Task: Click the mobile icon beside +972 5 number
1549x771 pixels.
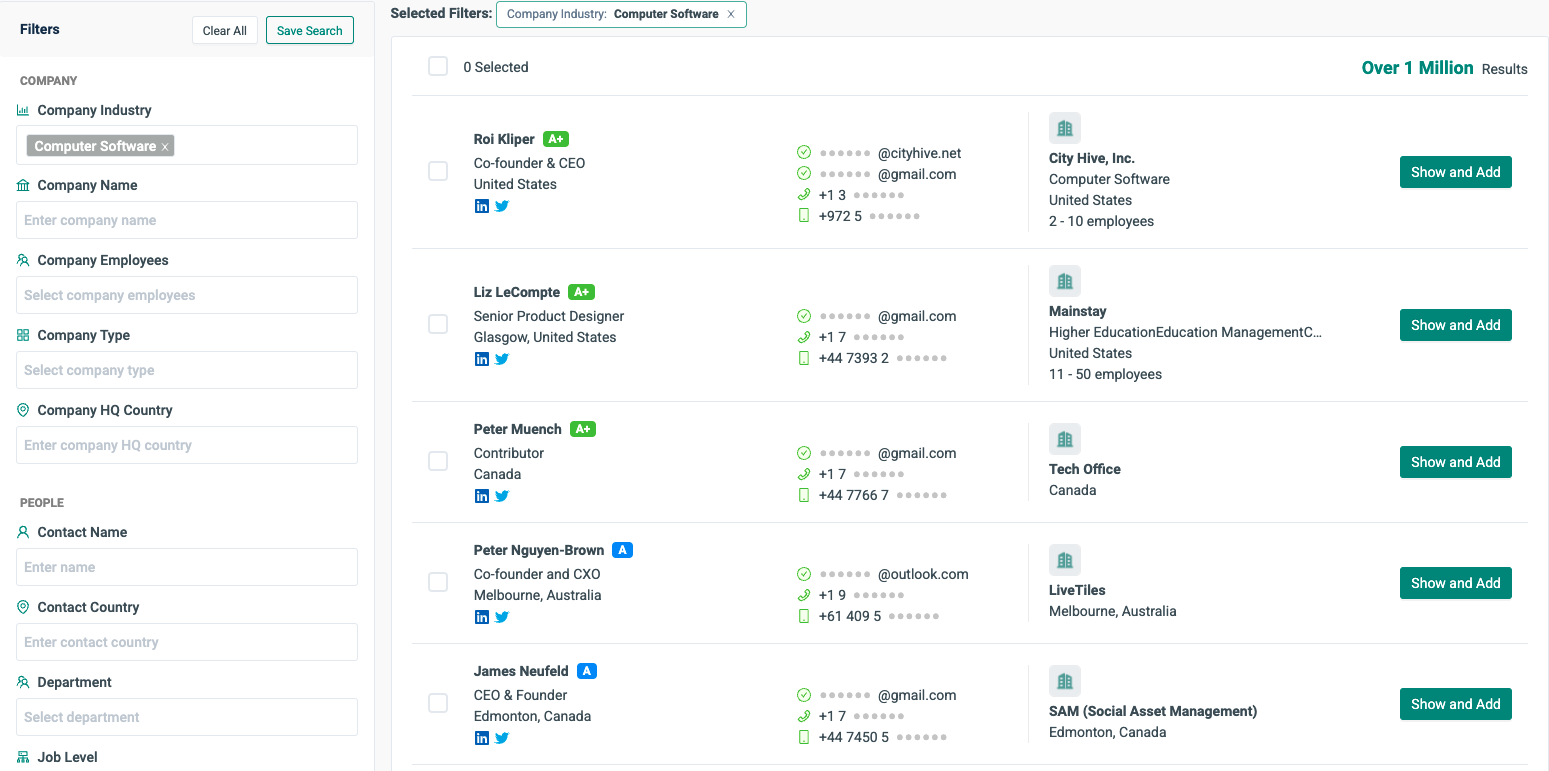Action: click(x=804, y=216)
